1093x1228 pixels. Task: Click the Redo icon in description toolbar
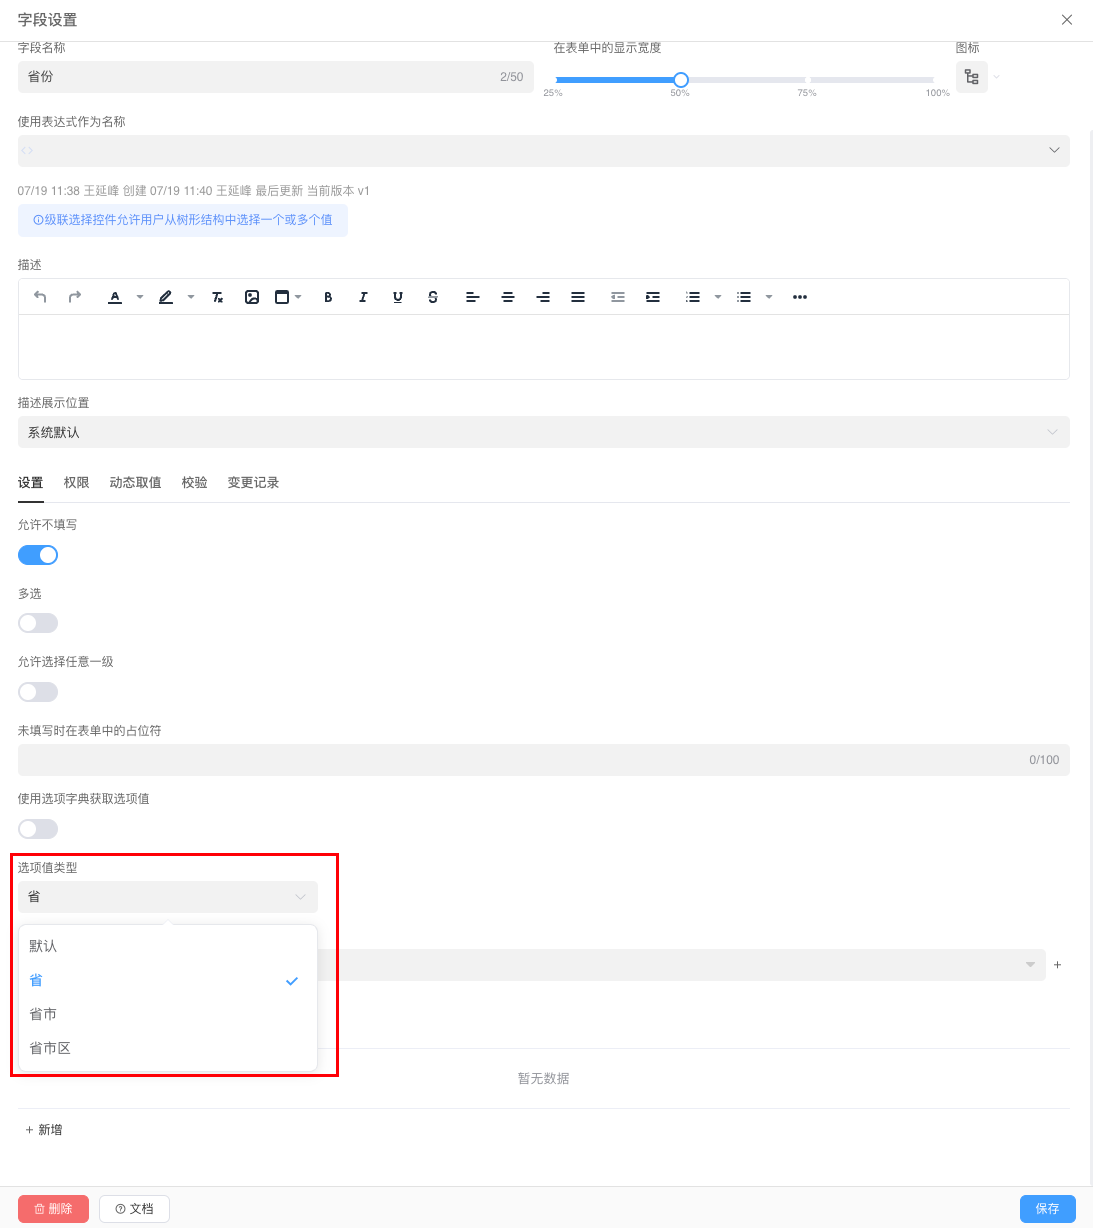75,296
